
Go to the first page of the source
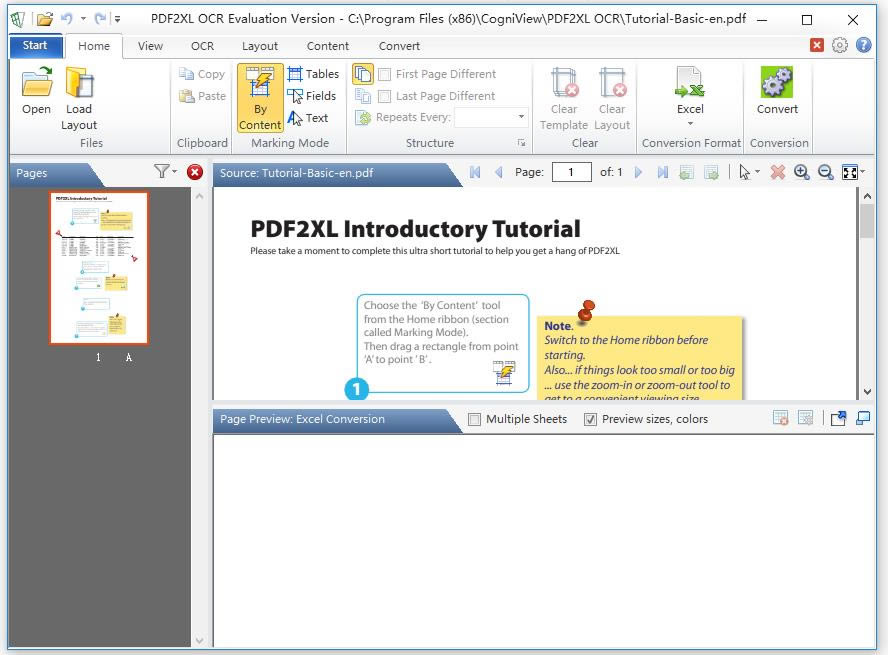click(x=475, y=172)
